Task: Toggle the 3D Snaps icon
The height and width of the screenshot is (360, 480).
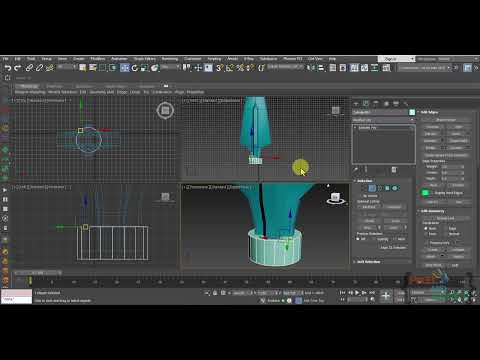Action: [x=219, y=68]
